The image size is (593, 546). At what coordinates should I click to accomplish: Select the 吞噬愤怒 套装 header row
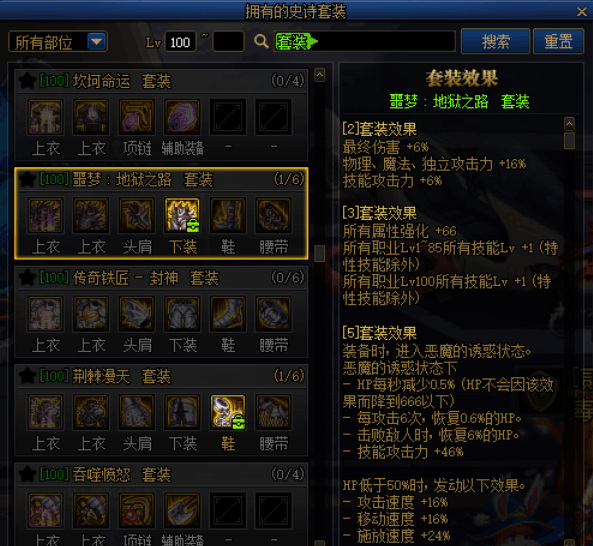click(x=161, y=474)
